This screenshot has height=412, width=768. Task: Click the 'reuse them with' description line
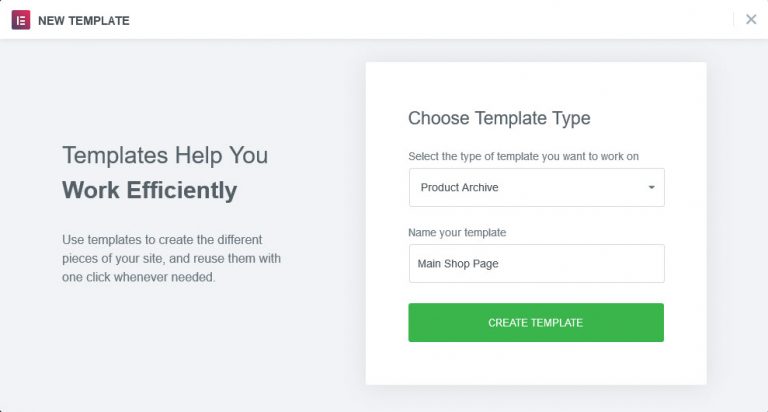pyautogui.click(x=171, y=258)
